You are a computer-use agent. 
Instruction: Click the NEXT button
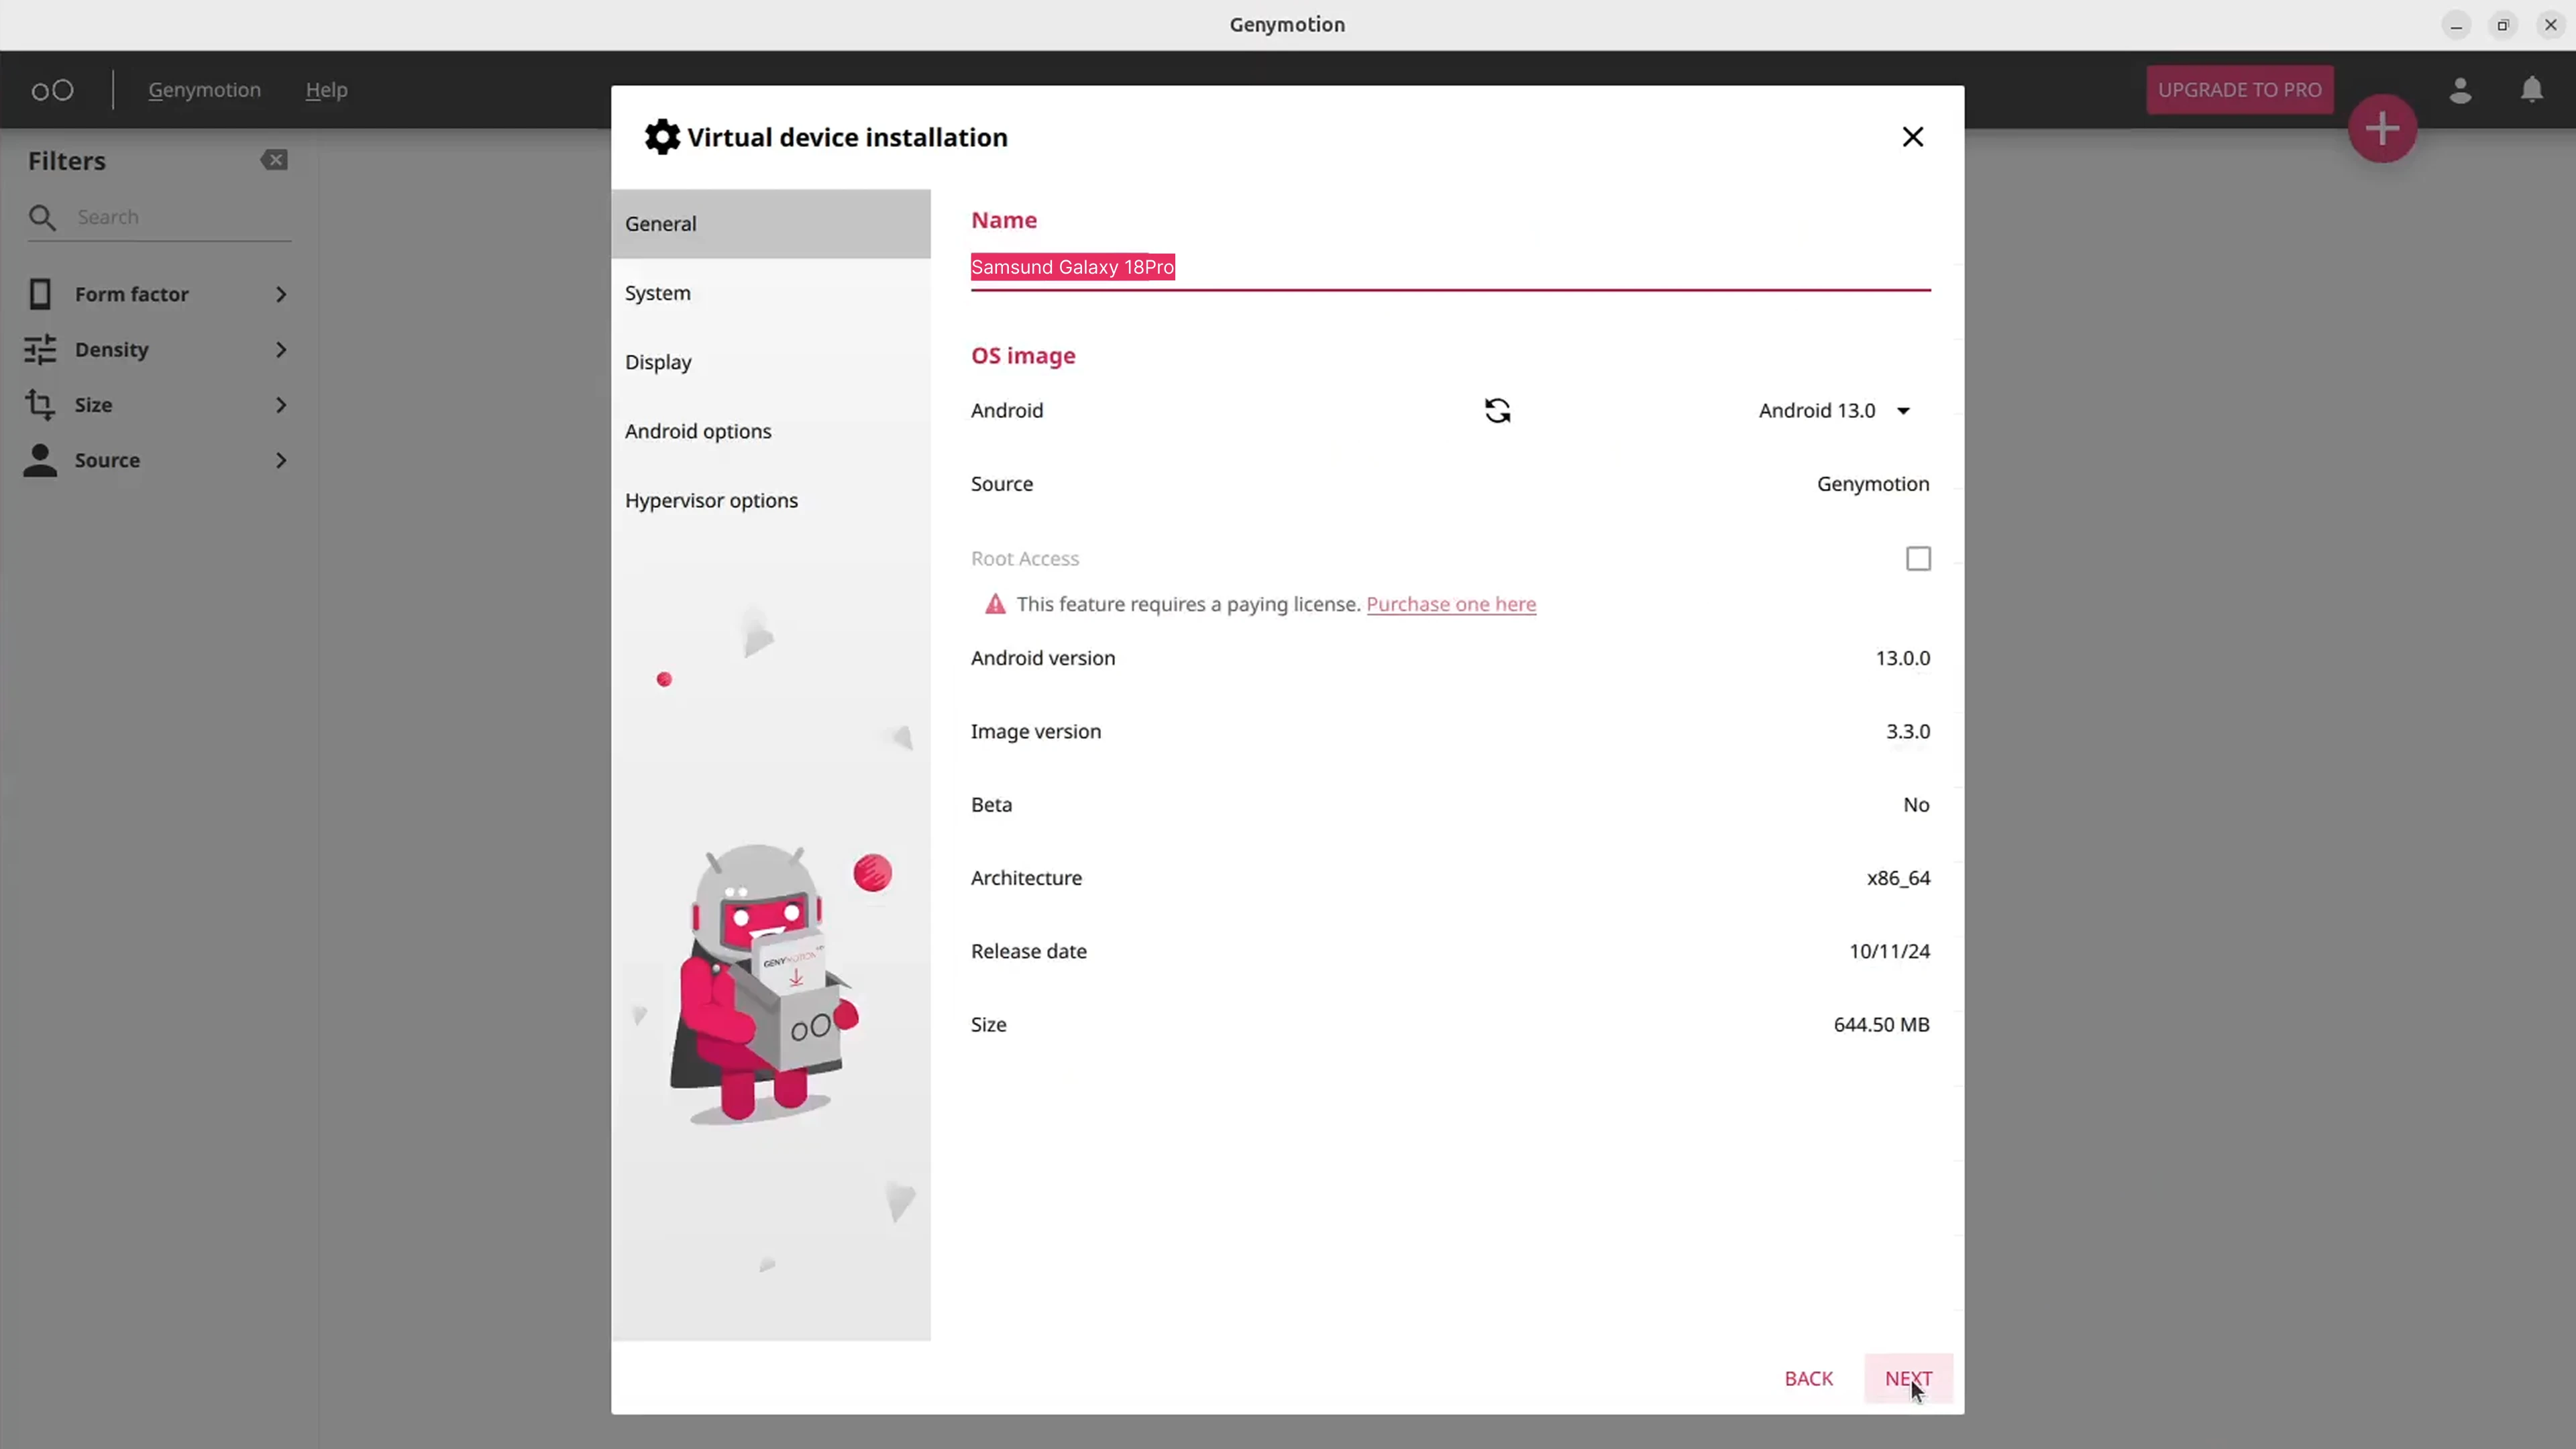pyautogui.click(x=1907, y=1378)
